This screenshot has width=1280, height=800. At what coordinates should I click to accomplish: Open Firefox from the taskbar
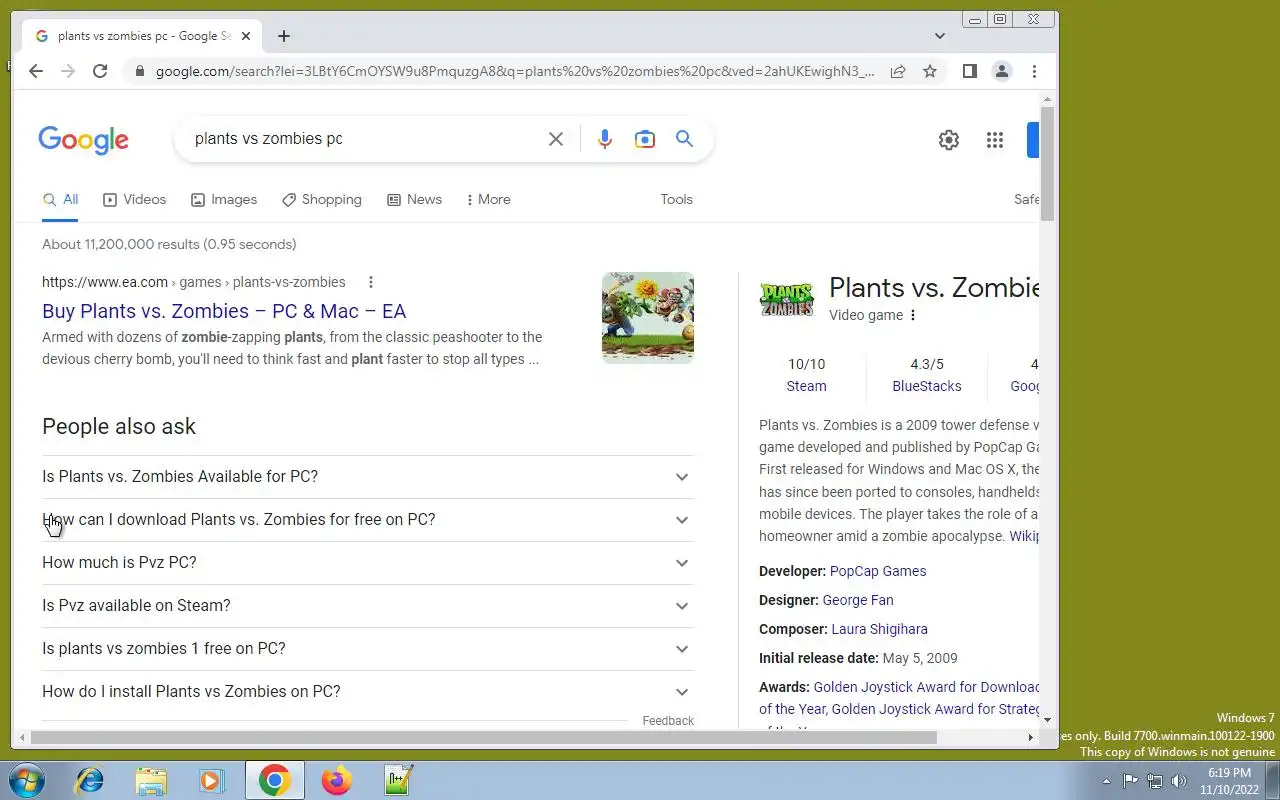(337, 780)
